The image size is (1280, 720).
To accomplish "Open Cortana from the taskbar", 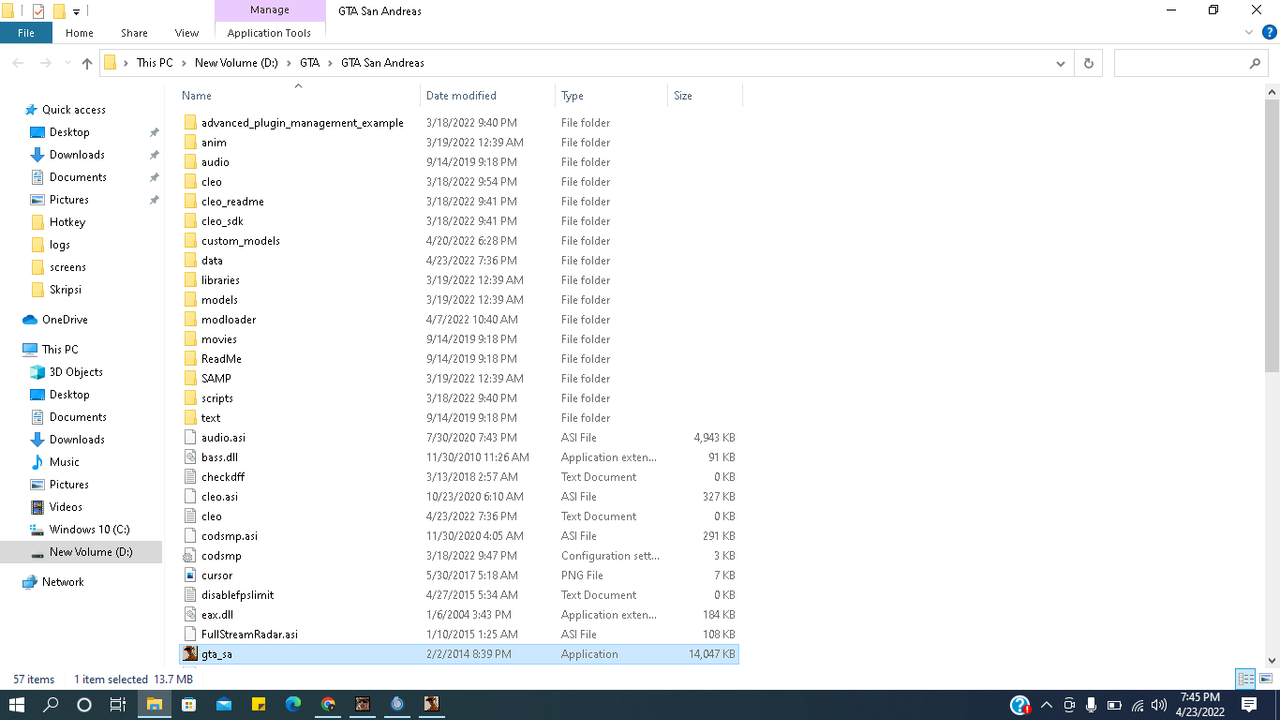I will point(84,705).
